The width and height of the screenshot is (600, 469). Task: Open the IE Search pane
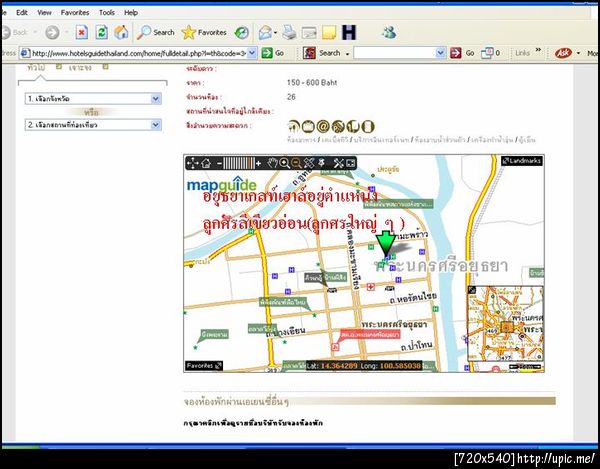tap(156, 33)
